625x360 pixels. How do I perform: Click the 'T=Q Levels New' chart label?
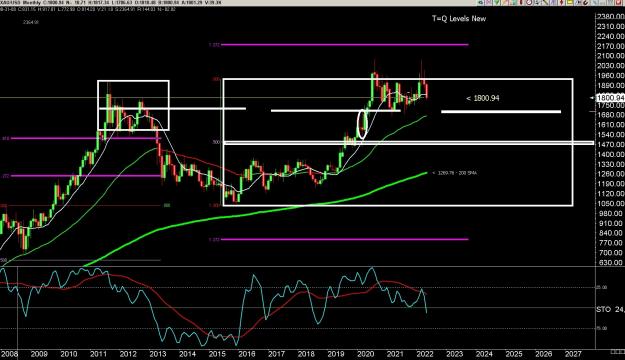coord(459,18)
